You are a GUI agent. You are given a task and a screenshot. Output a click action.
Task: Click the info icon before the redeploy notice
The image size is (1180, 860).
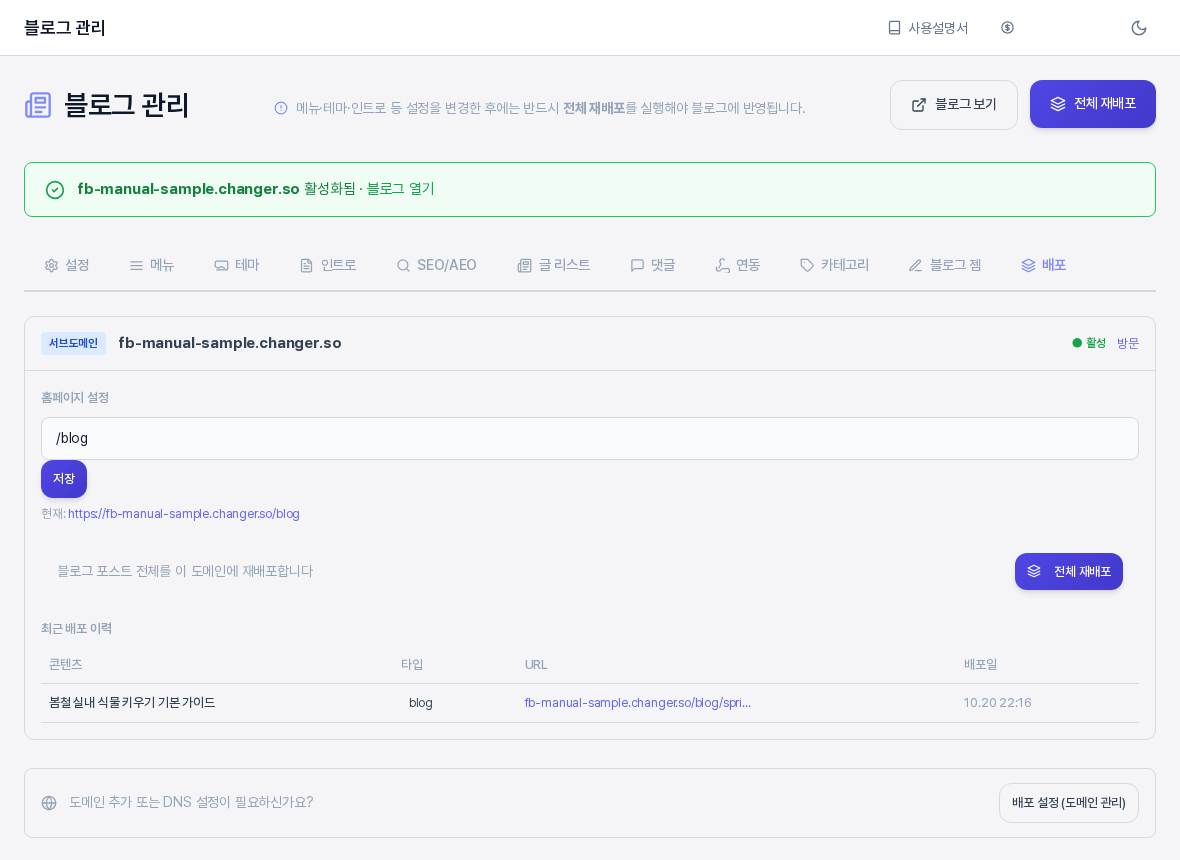tap(281, 108)
